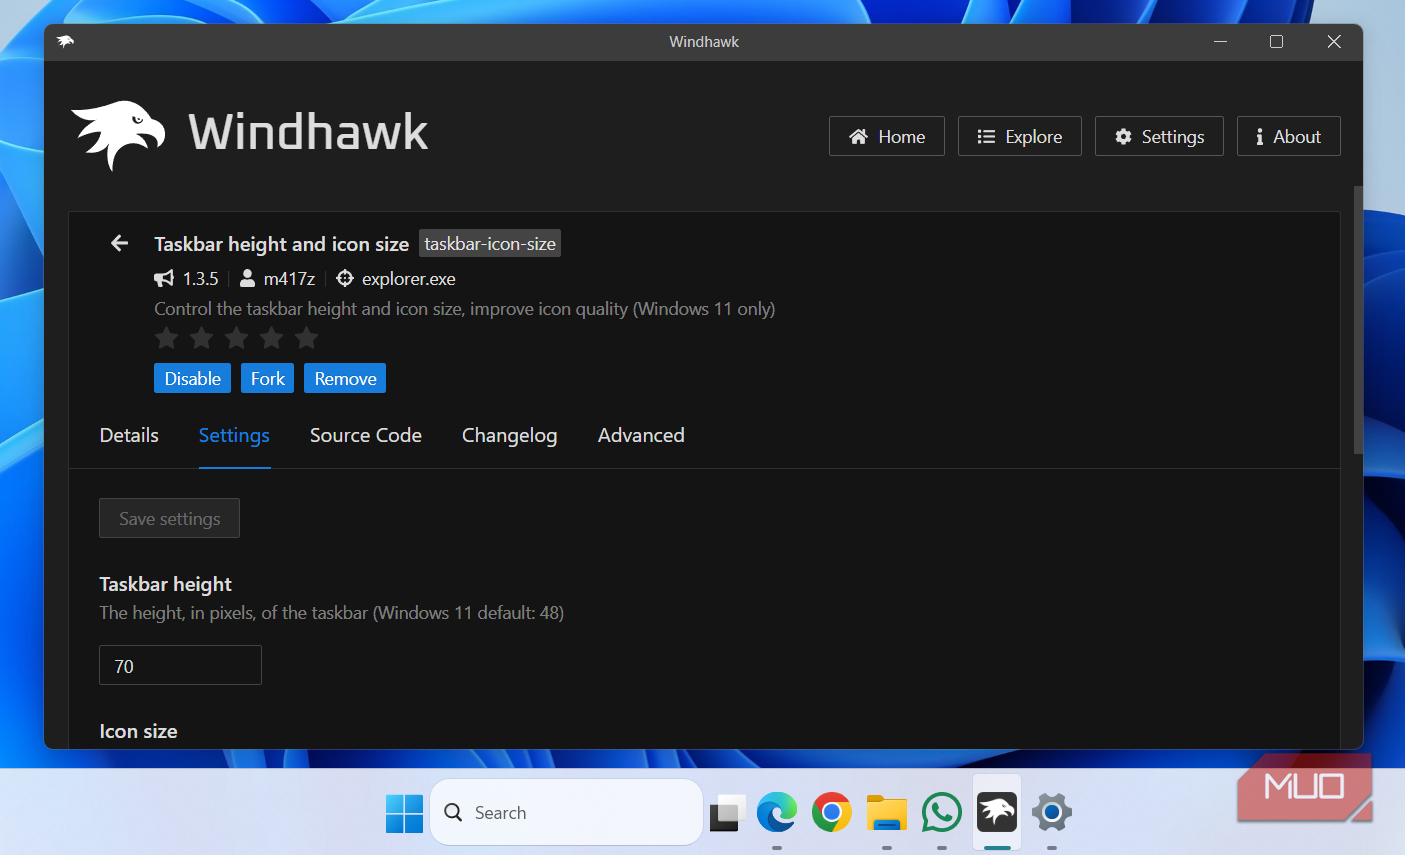Open the About page
This screenshot has width=1405, height=855.
tap(1289, 136)
